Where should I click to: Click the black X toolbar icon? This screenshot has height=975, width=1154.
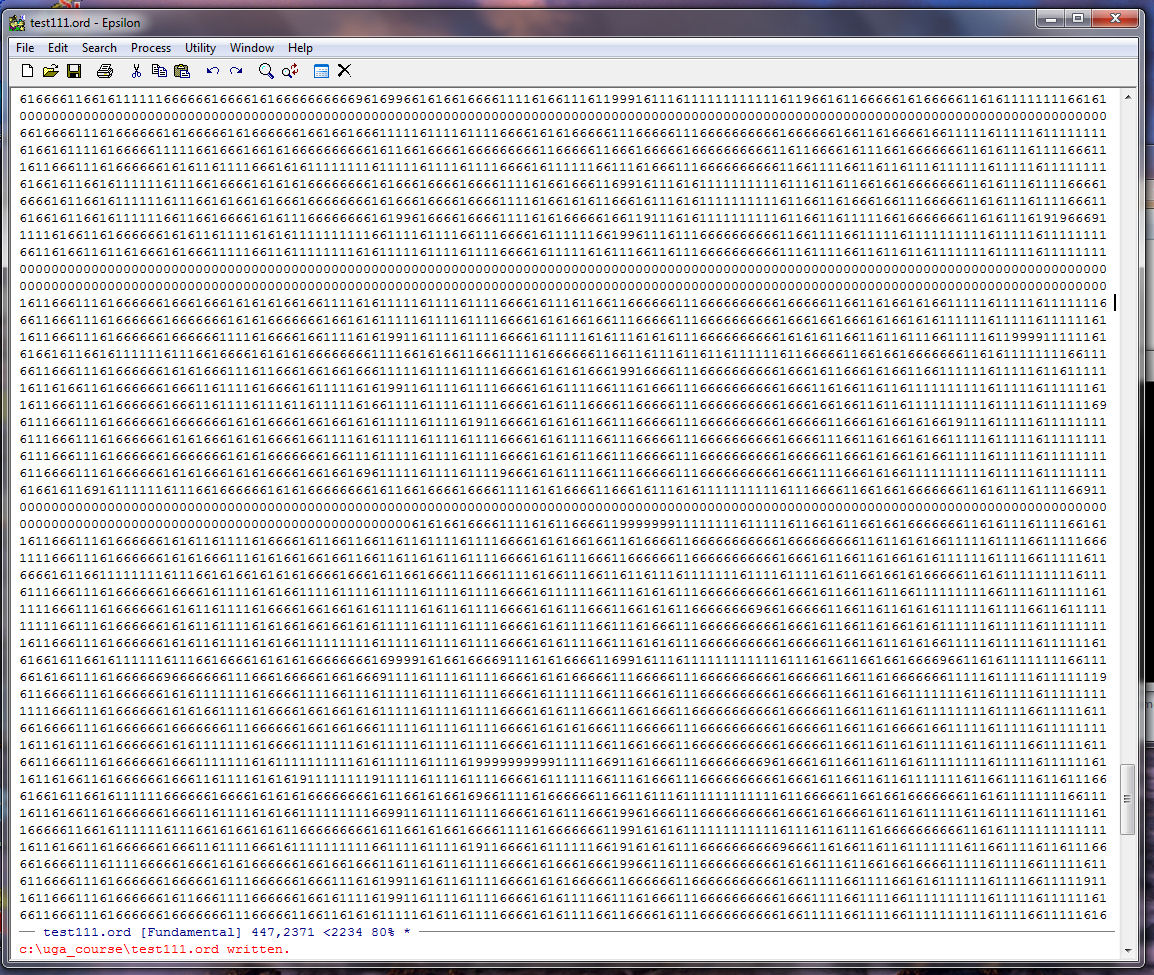tap(345, 71)
